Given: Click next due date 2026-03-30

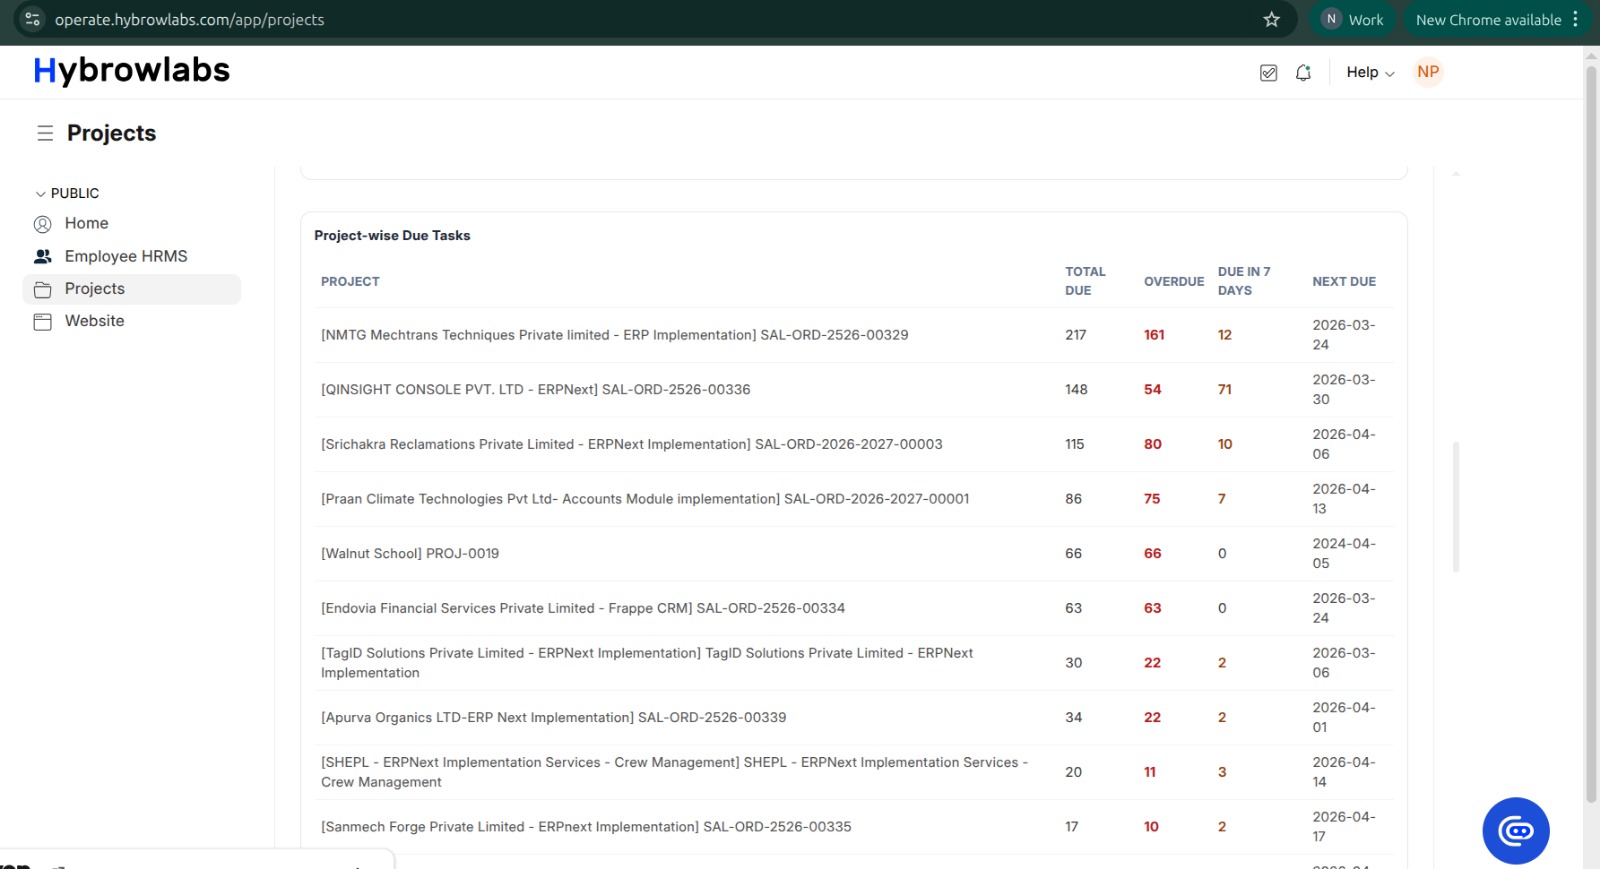Looking at the screenshot, I should (1344, 390).
